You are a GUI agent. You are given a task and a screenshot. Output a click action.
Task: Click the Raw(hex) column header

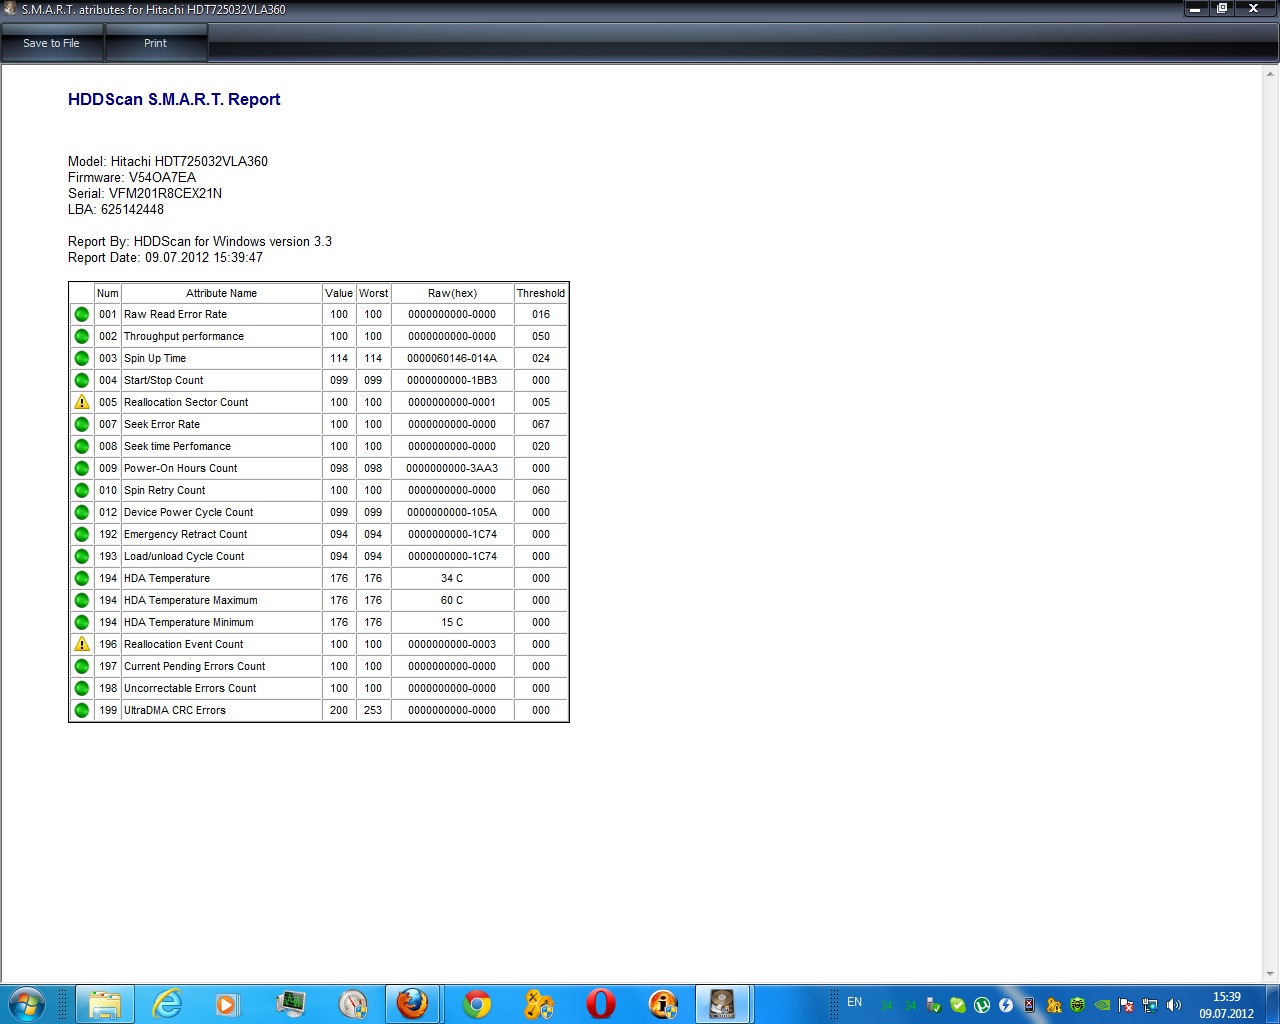(452, 293)
